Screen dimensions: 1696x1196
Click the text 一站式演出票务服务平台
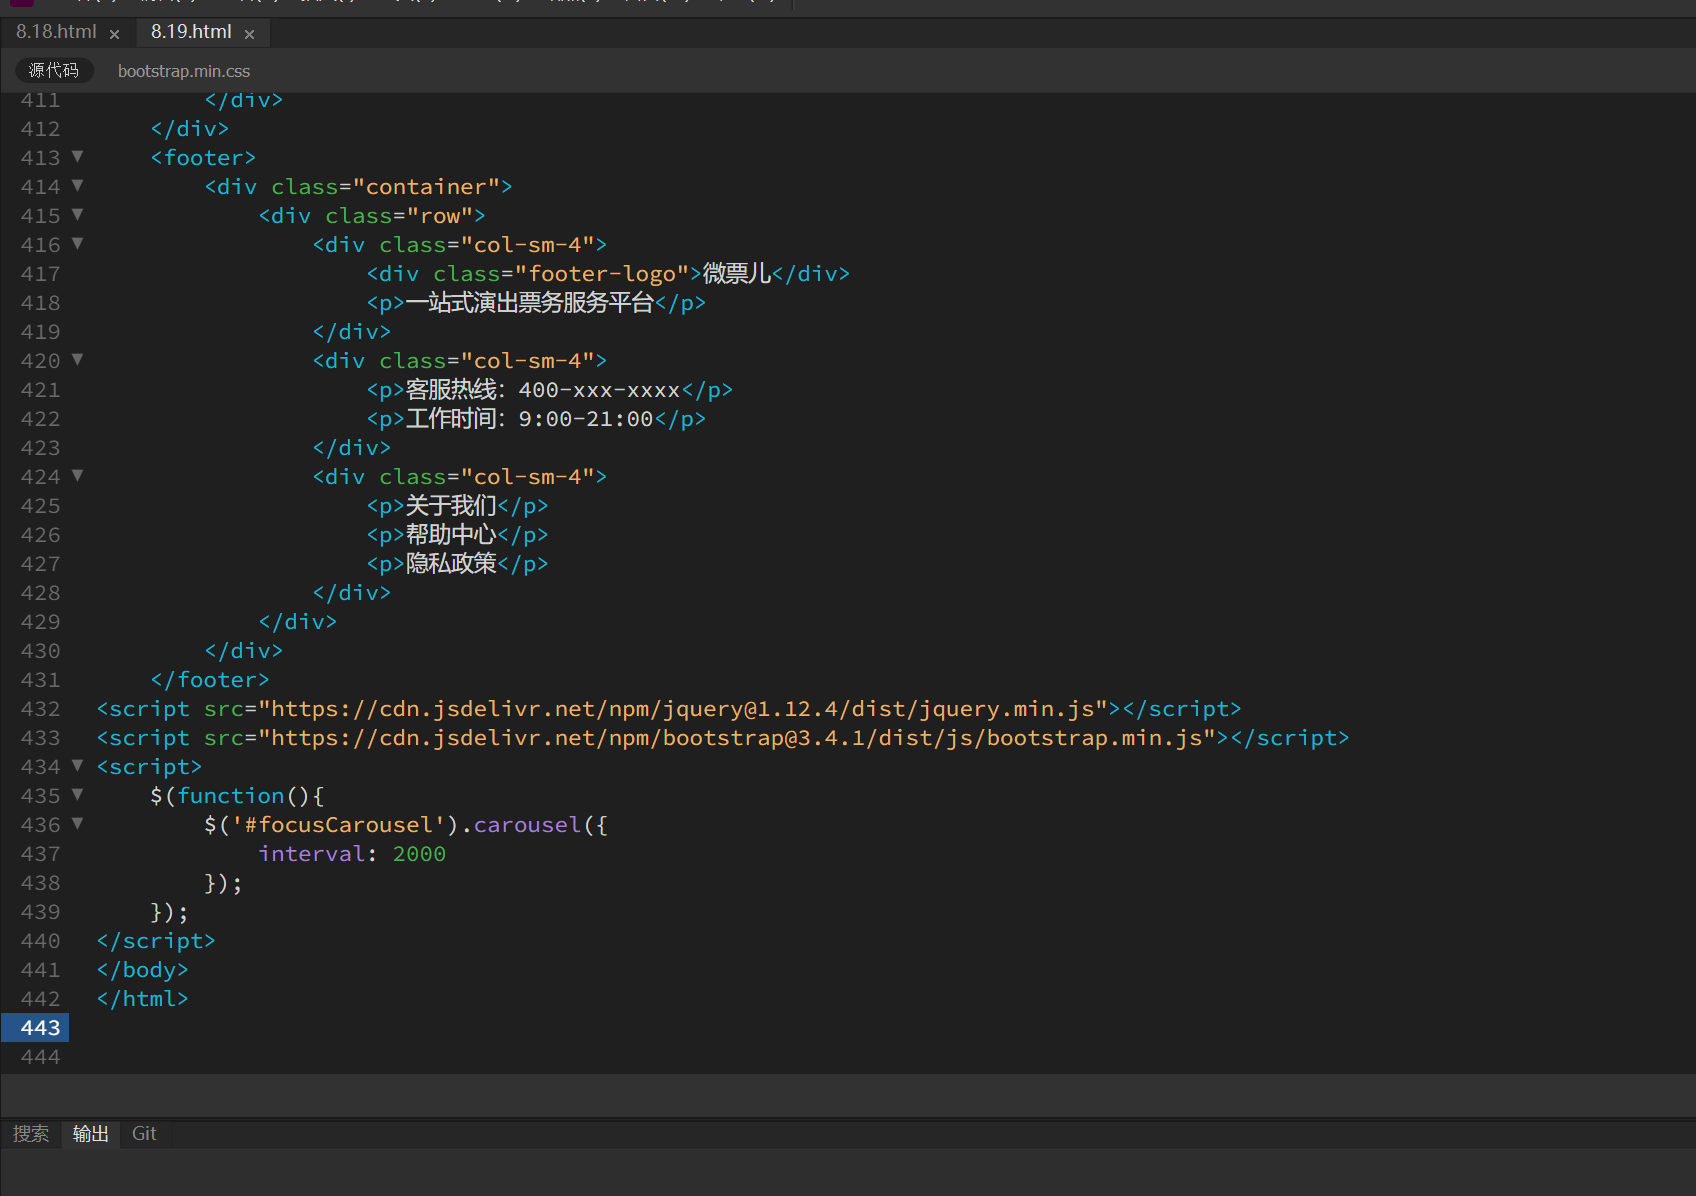tap(530, 303)
